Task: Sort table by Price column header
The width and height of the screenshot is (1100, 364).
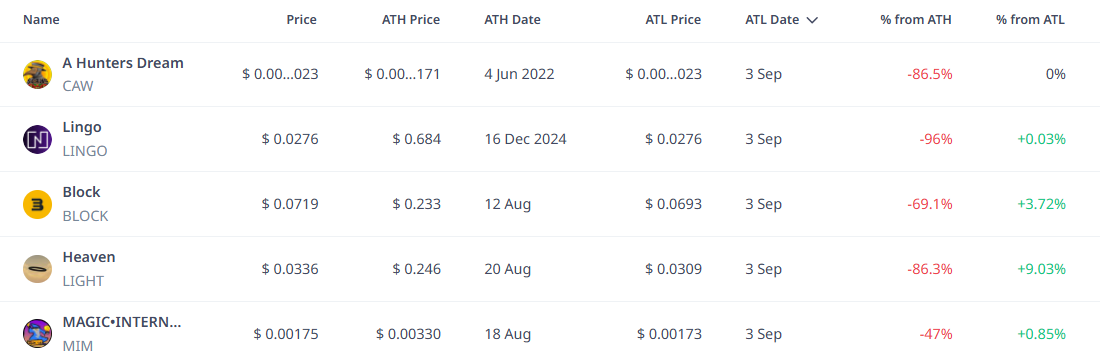Action: click(x=302, y=20)
